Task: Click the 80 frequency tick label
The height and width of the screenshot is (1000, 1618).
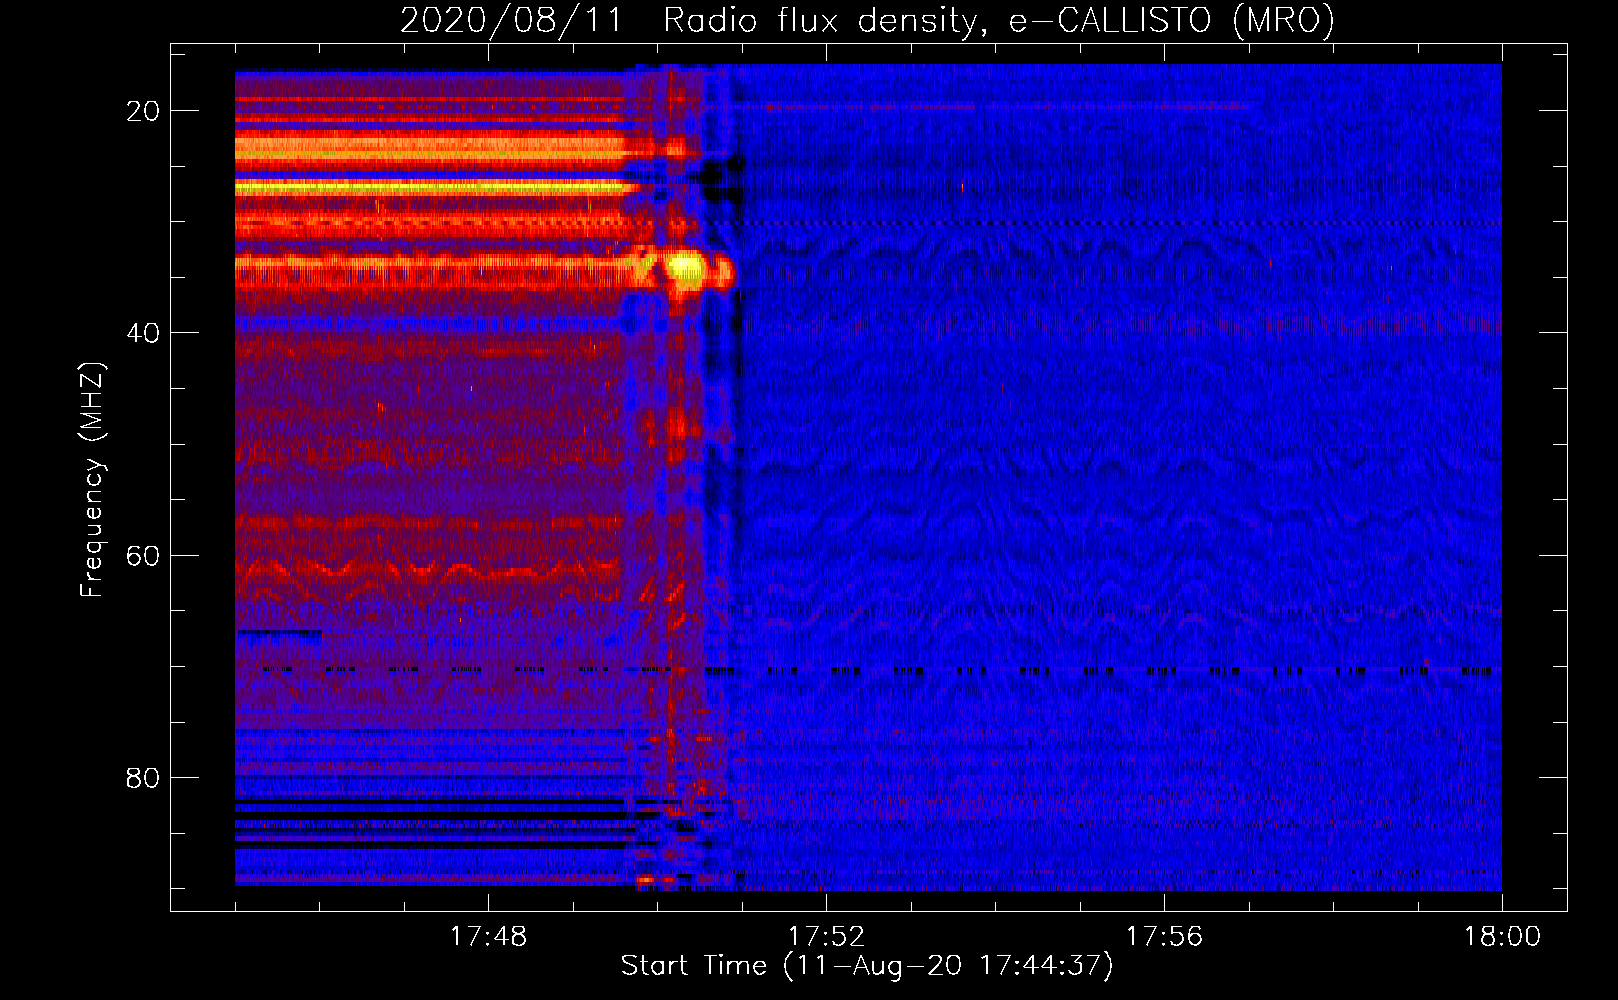Action: [143, 777]
